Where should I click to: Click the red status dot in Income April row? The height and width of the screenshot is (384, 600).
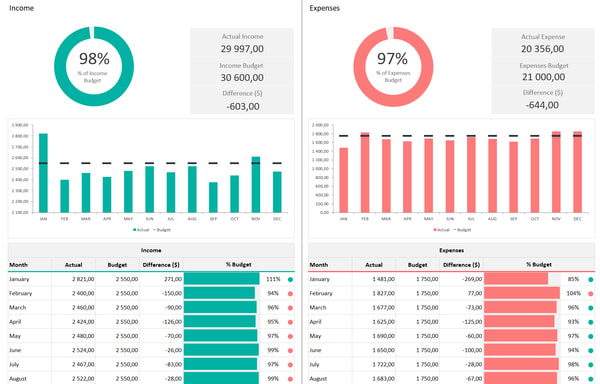(x=290, y=322)
